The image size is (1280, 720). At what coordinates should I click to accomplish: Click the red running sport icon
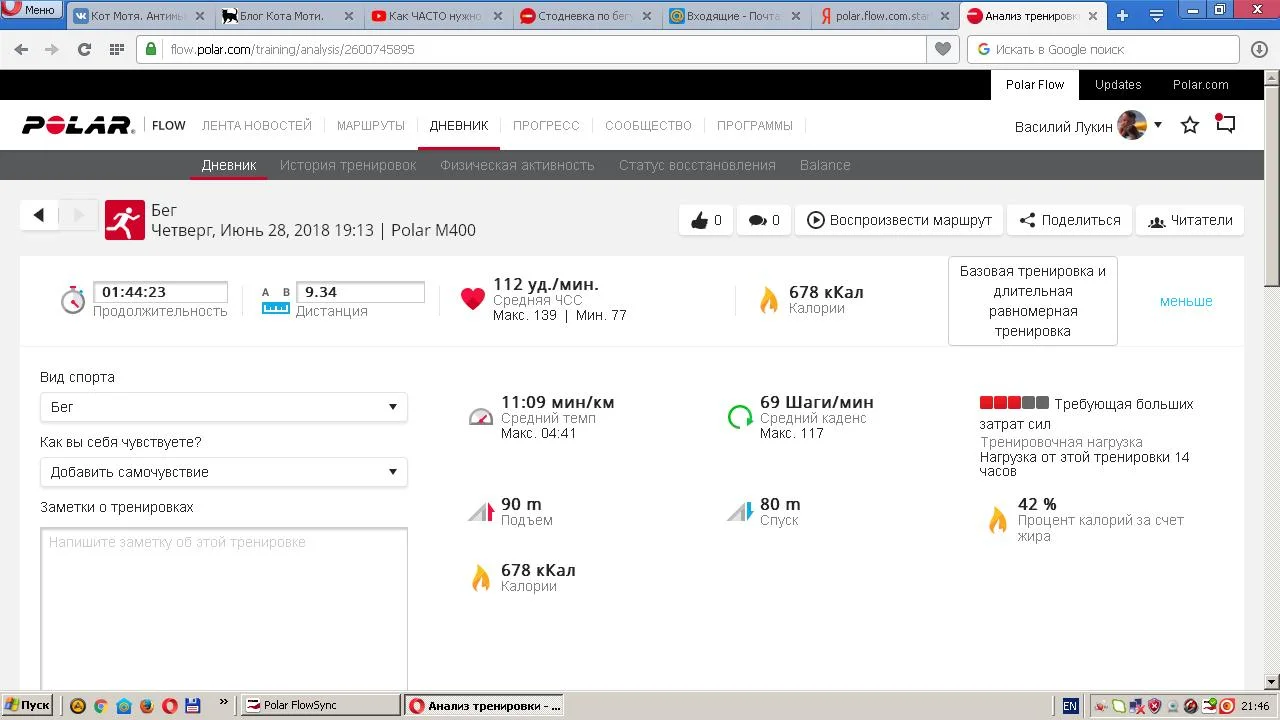tap(125, 220)
